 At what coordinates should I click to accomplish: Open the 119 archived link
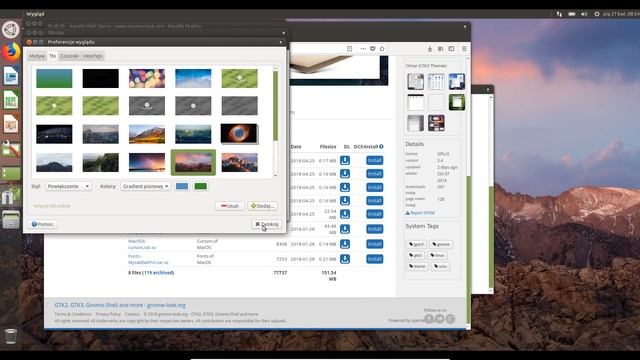pos(158,273)
